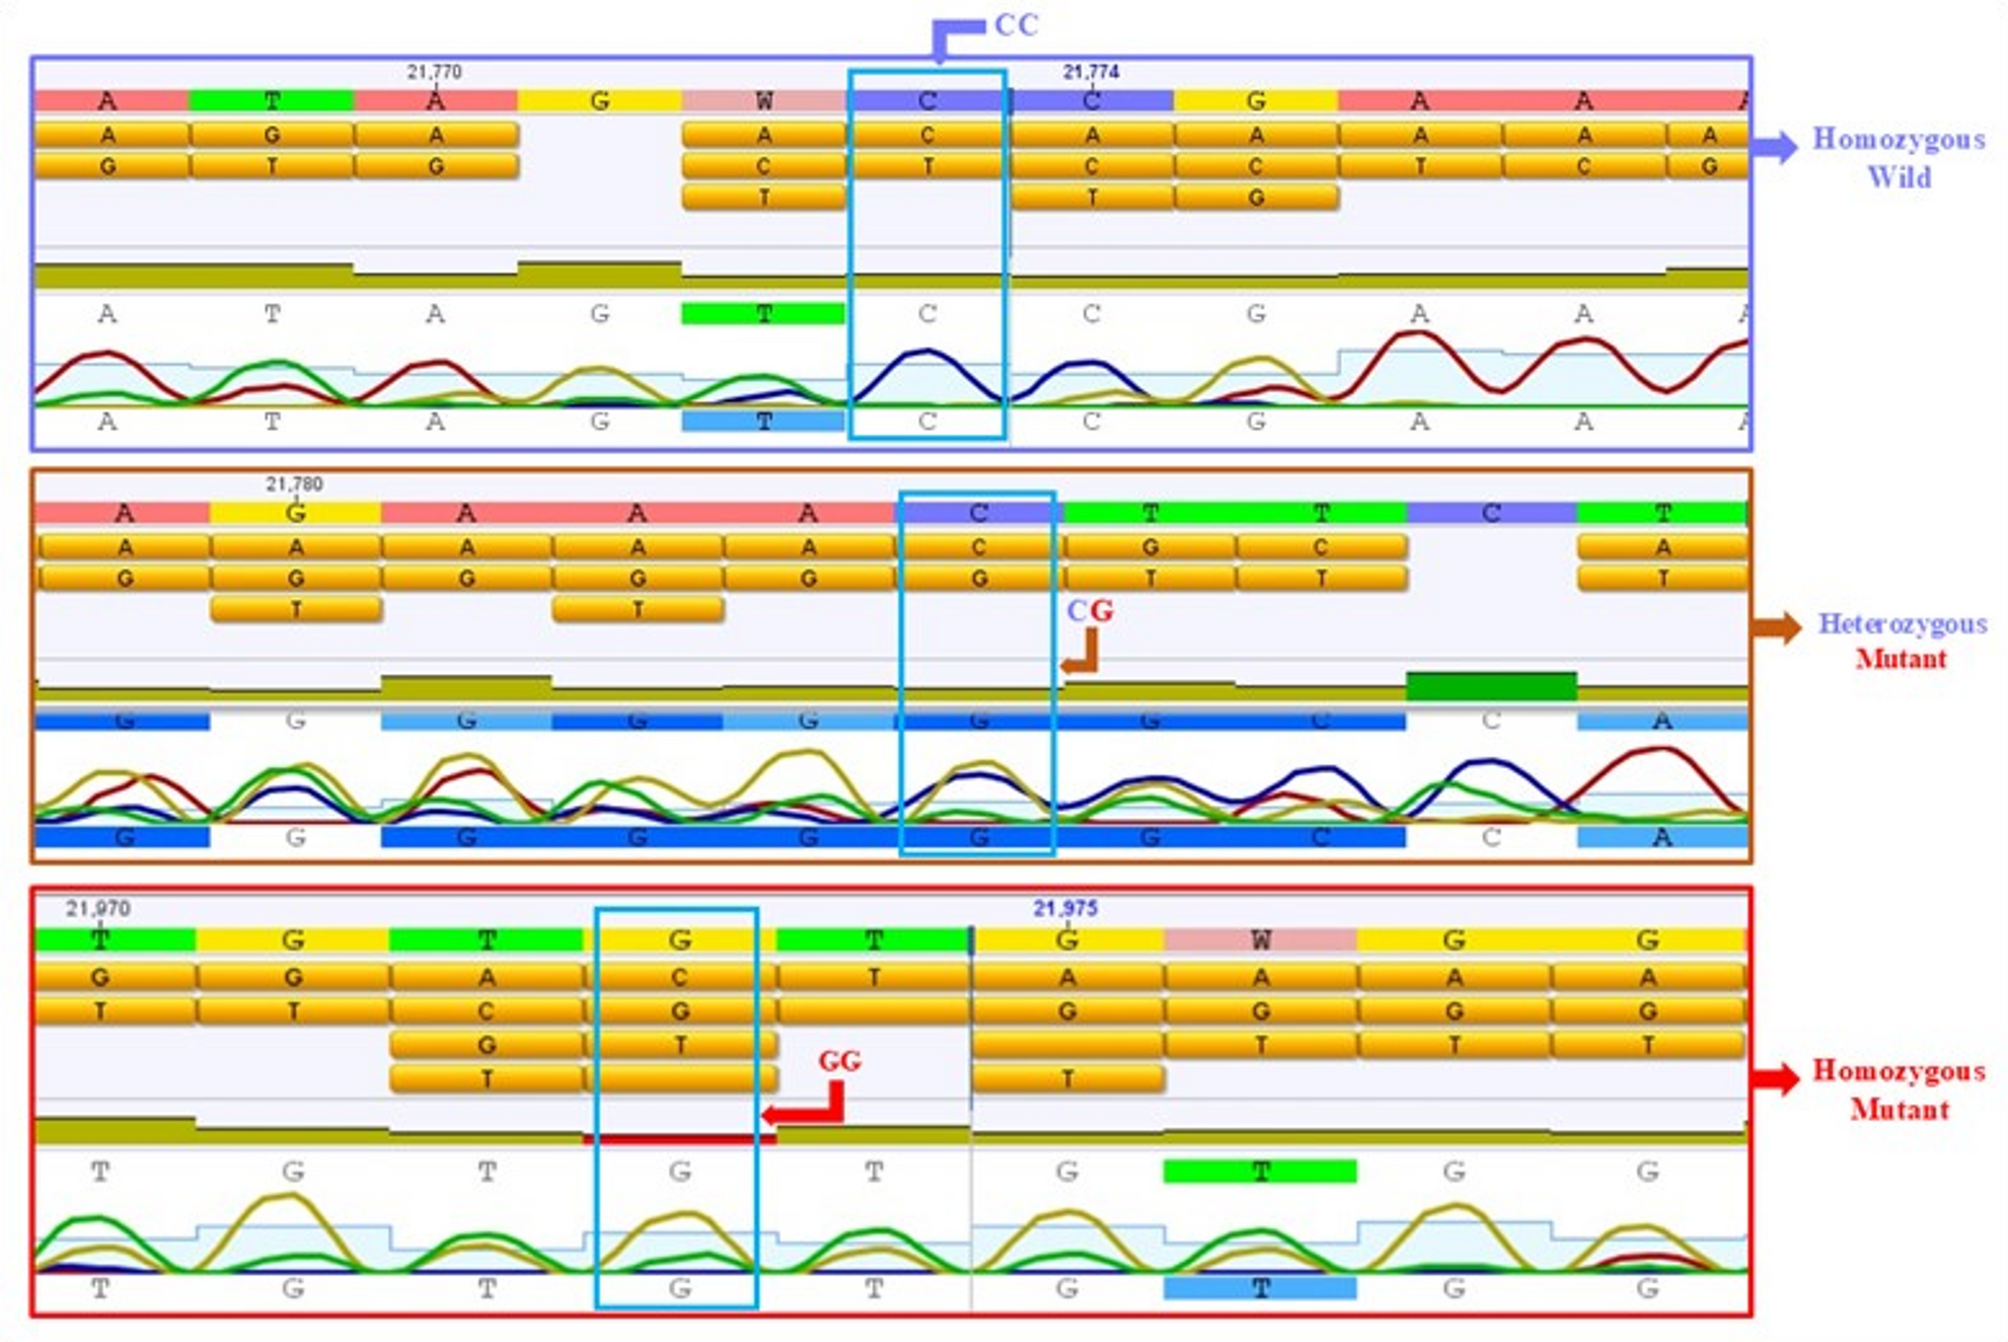Select position marker 21,780 in middle panel
This screenshot has height=1342, width=2008.
click(294, 484)
